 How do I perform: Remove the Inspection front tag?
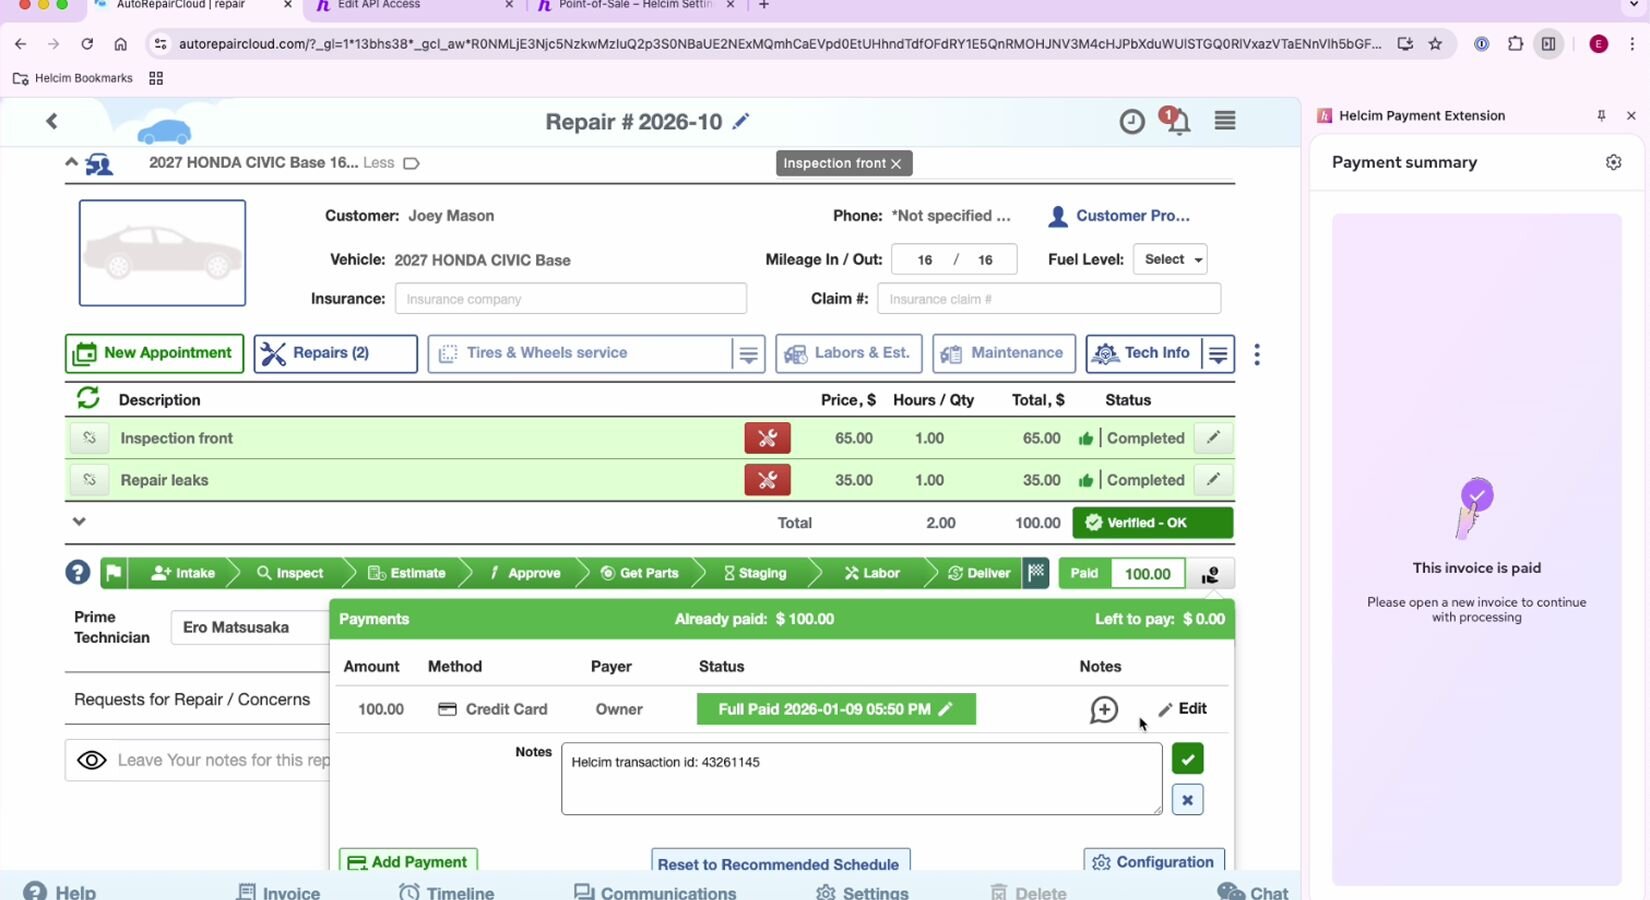pyautogui.click(x=896, y=163)
